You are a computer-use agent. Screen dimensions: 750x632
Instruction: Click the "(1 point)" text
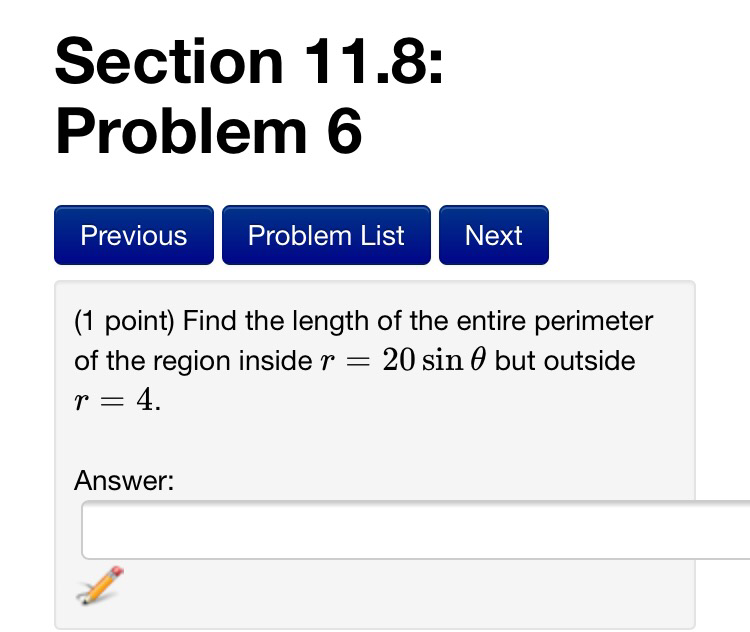coord(125,321)
